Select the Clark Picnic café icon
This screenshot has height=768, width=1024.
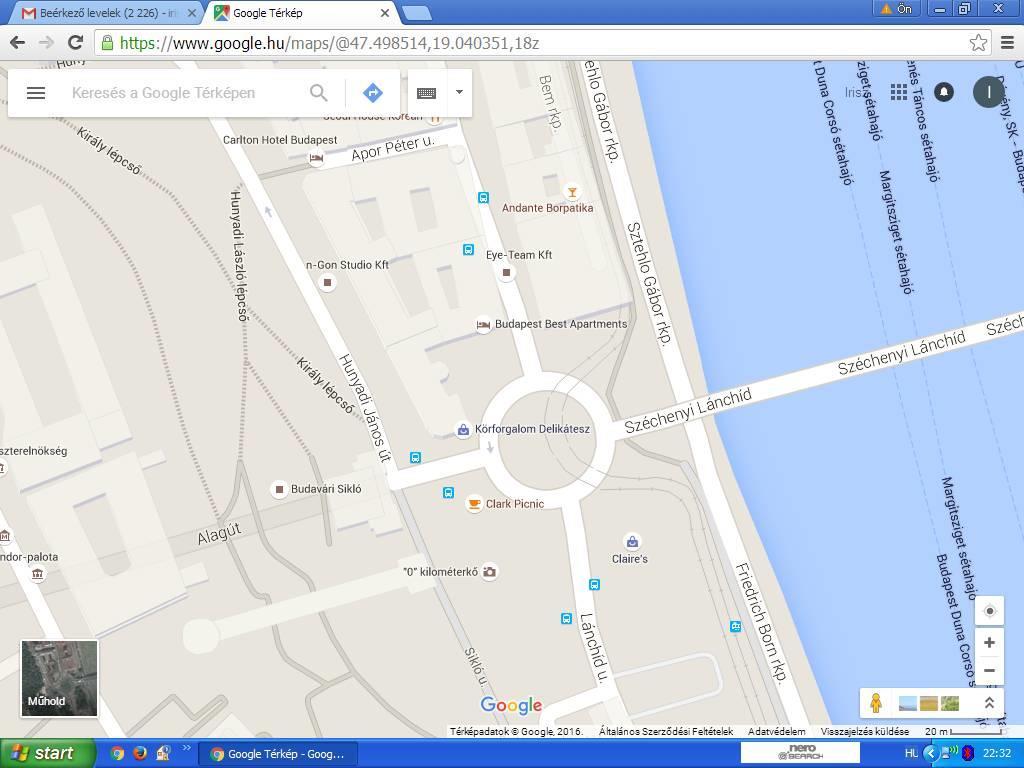click(x=474, y=504)
